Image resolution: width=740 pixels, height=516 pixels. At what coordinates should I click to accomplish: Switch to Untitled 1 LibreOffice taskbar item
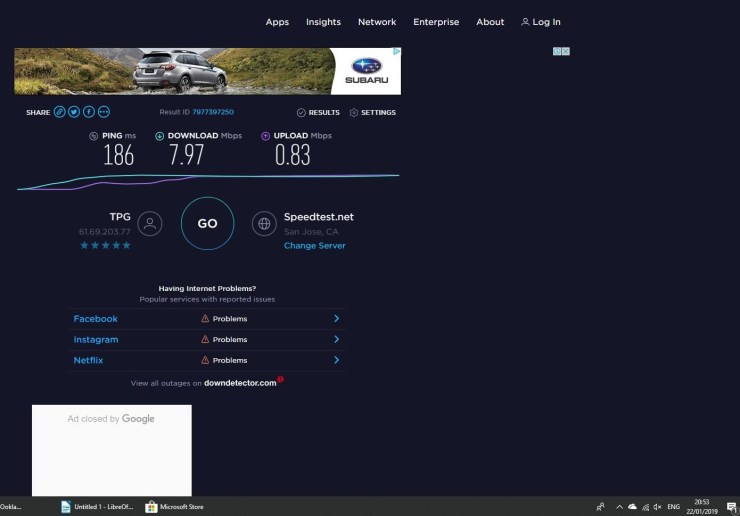tap(97, 507)
